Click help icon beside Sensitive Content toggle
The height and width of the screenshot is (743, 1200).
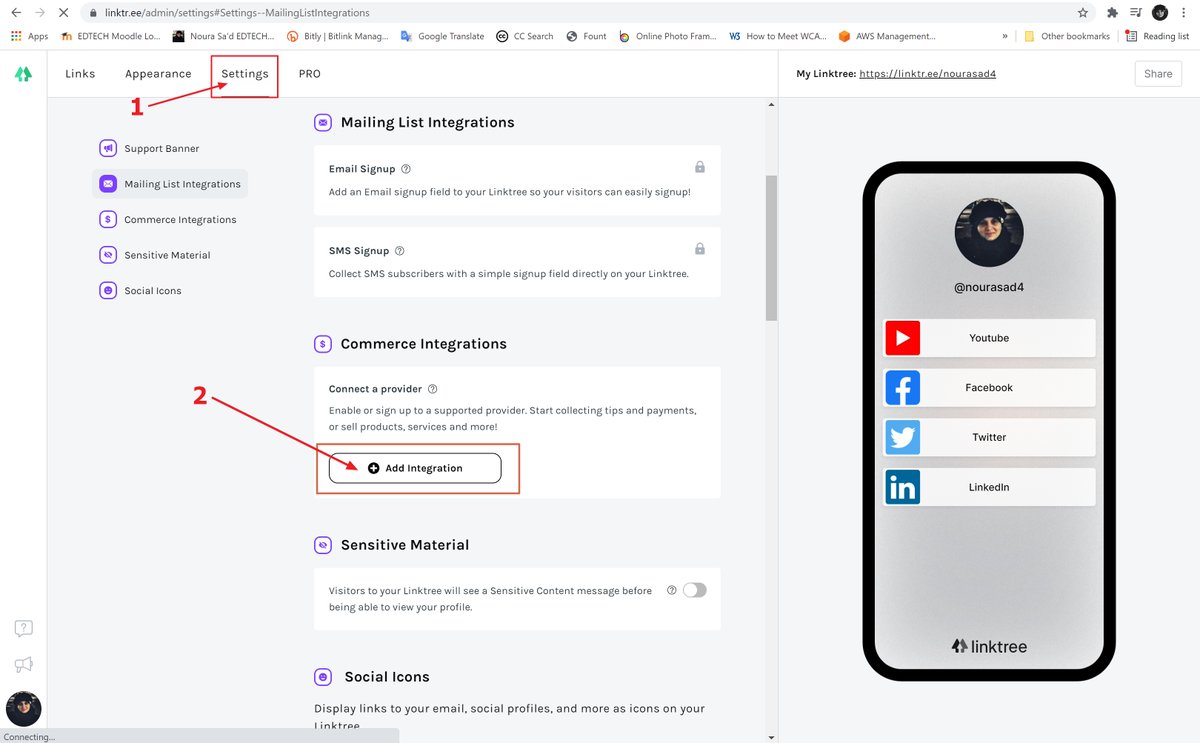click(672, 590)
